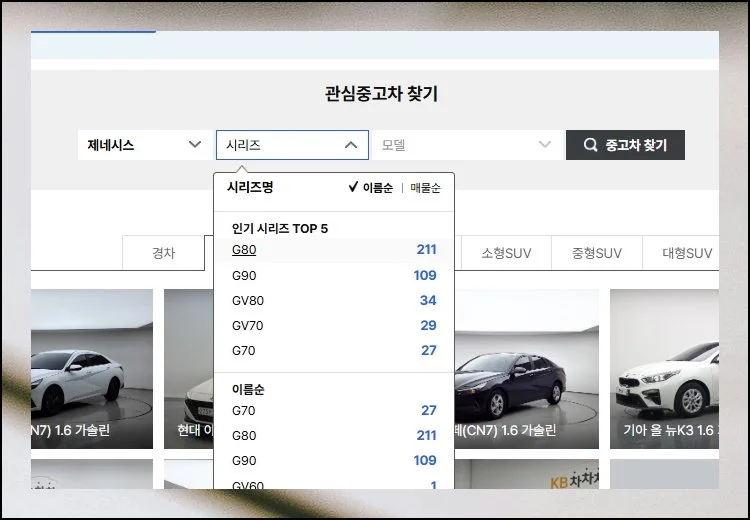Open the black 아반떼(CN7) 1.6 가솔린 car thumbnail

(x=526, y=370)
